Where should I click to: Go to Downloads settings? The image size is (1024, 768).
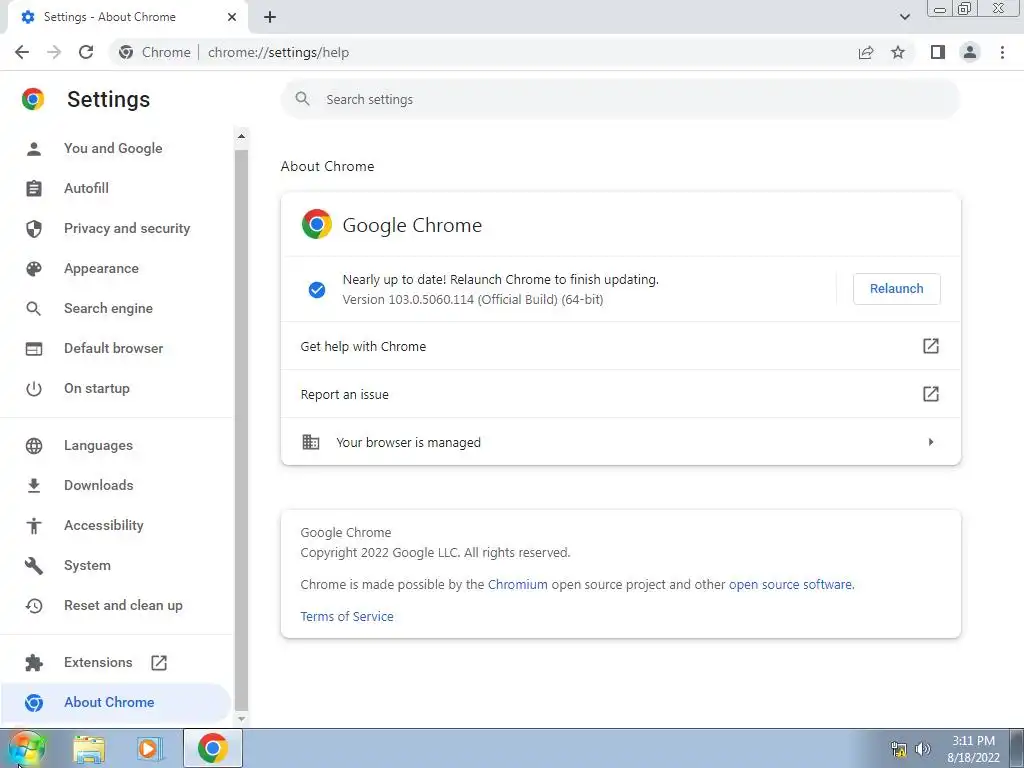(x=99, y=485)
